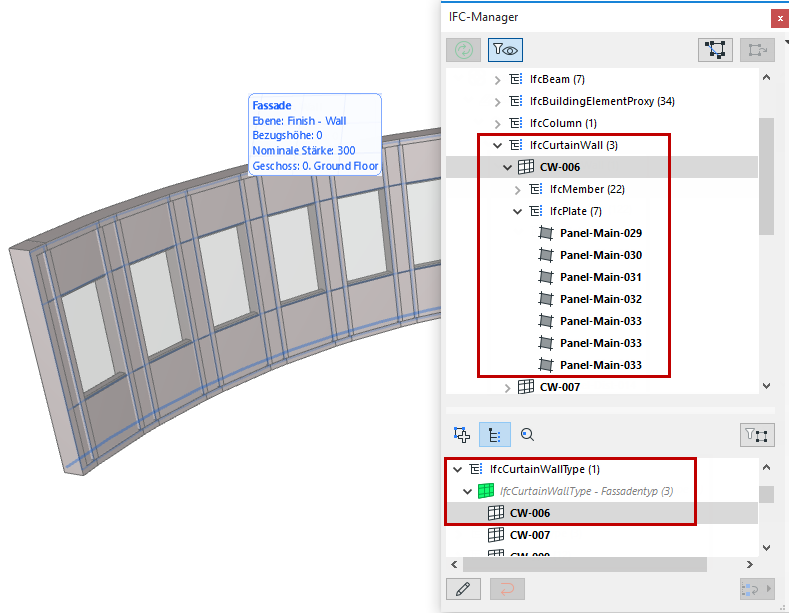Select Panel-Main-031 in the tree
The image size is (789, 613).
601,277
